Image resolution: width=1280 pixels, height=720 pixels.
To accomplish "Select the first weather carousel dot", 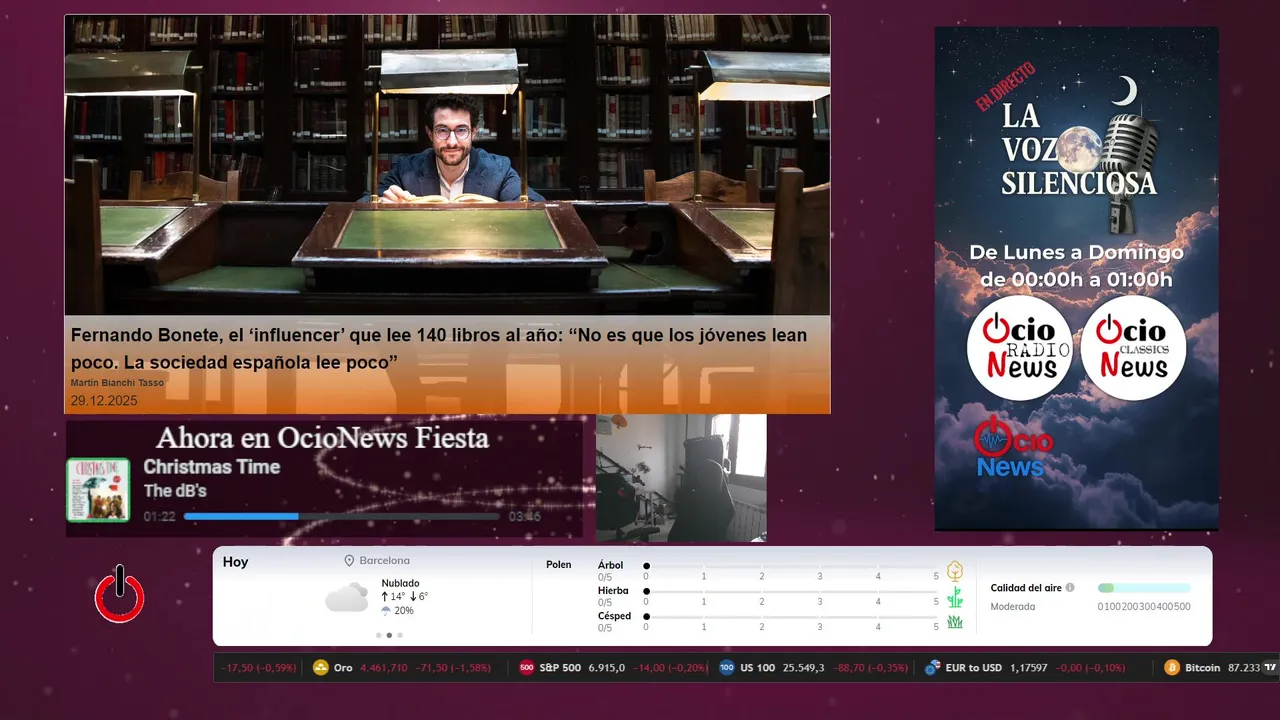I will pos(378,635).
